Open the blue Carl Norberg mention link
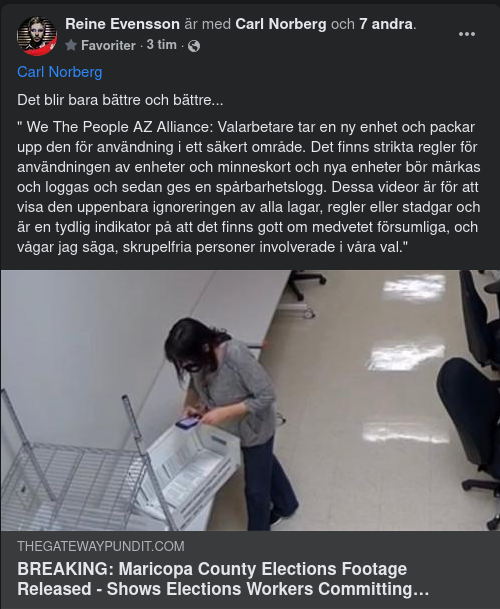Viewport: 500px width, 609px height. click(x=60, y=72)
